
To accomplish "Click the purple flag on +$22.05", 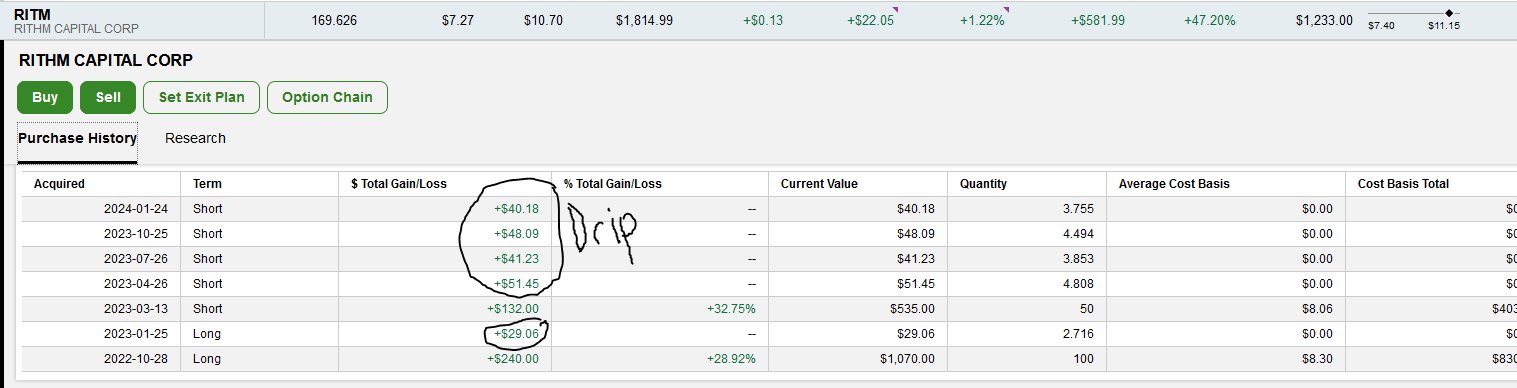I will [894, 9].
